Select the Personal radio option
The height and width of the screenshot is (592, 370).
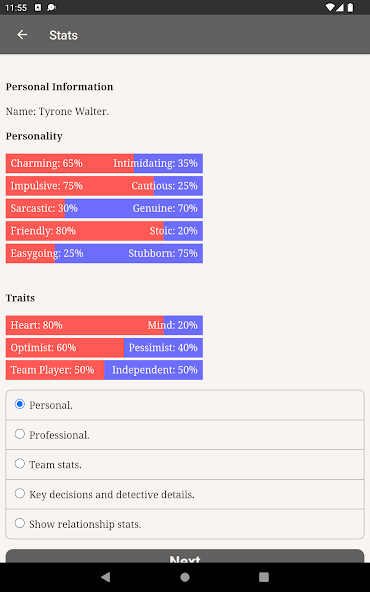pos(185,405)
